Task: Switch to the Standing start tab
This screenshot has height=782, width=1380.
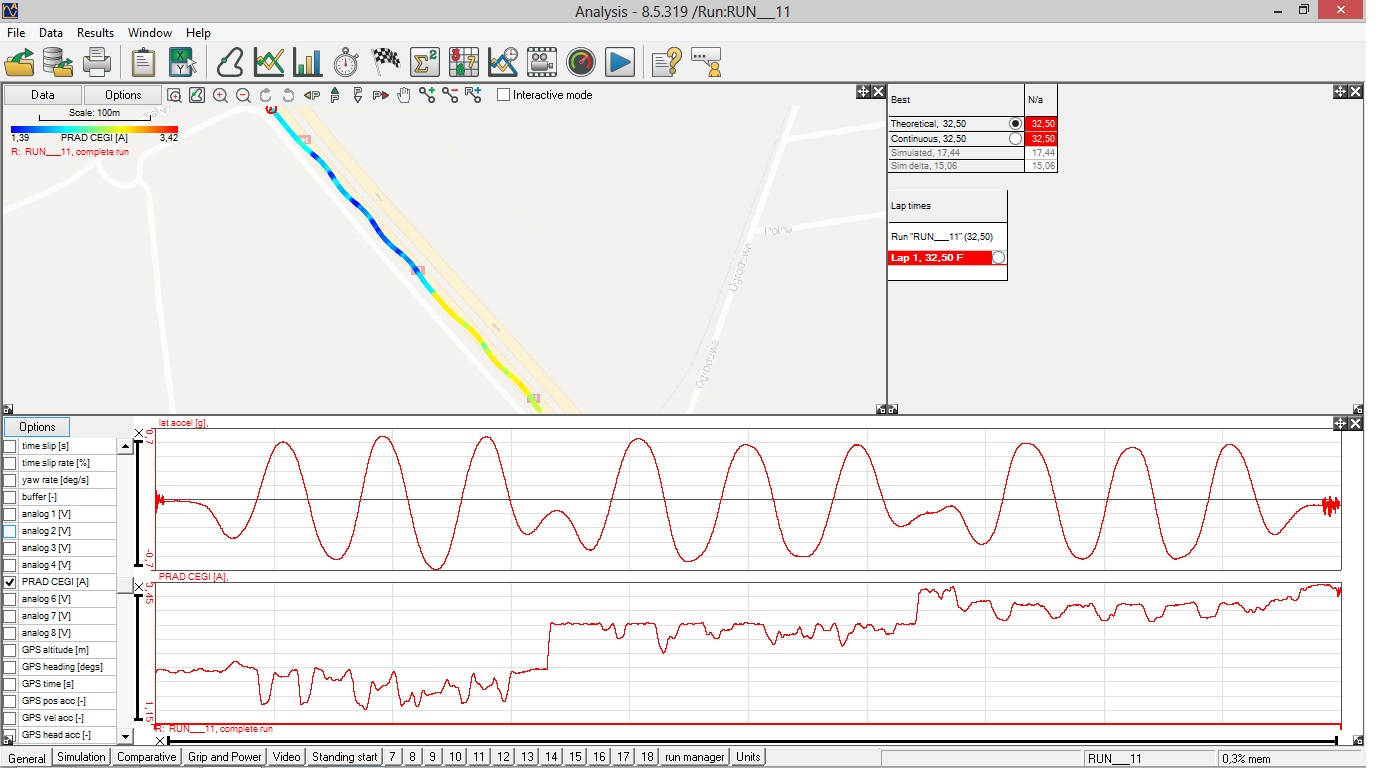Action: coord(345,757)
